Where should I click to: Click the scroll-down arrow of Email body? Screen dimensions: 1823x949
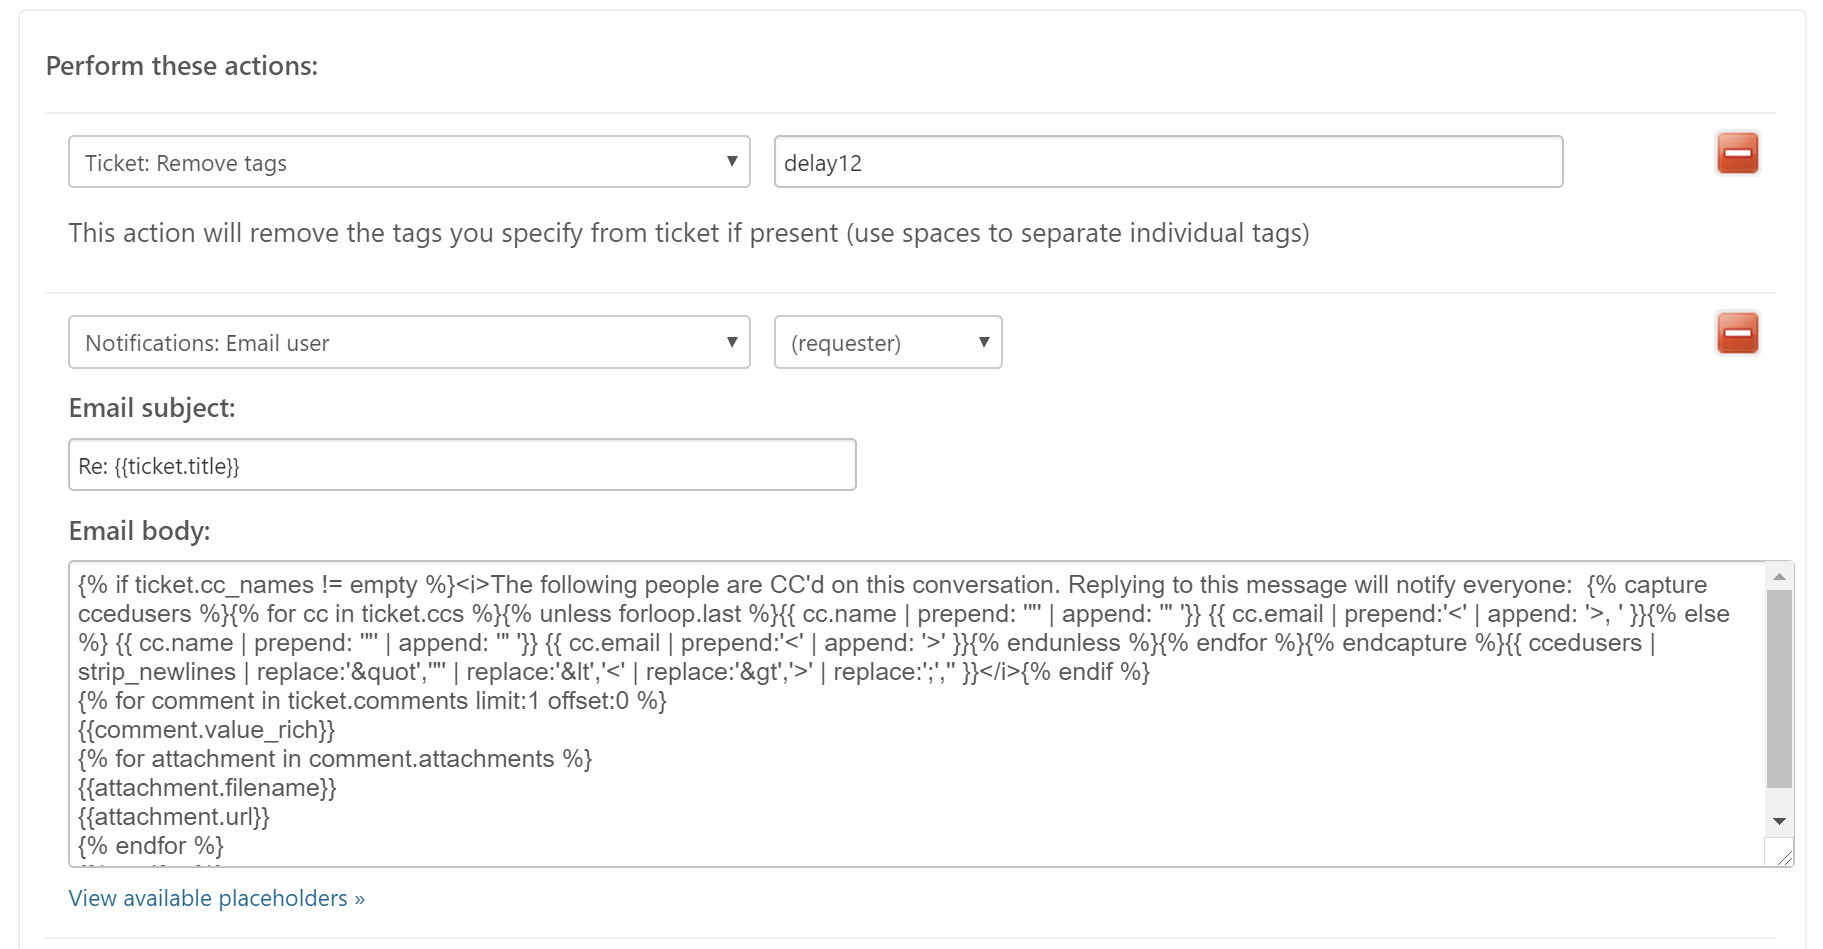click(1779, 821)
